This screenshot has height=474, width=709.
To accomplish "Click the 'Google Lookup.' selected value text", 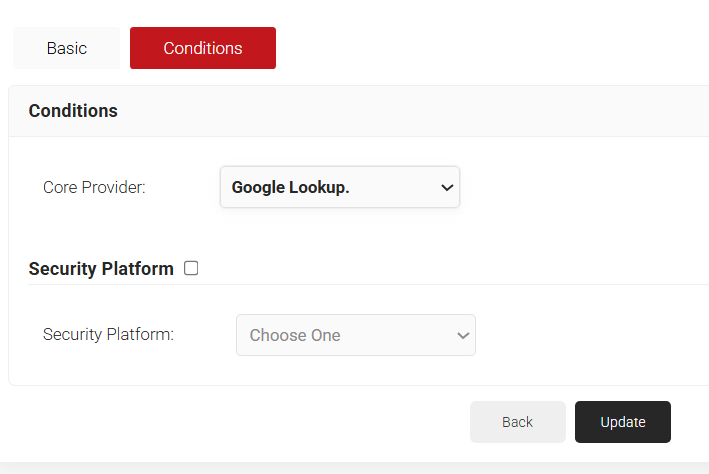I will (290, 187).
